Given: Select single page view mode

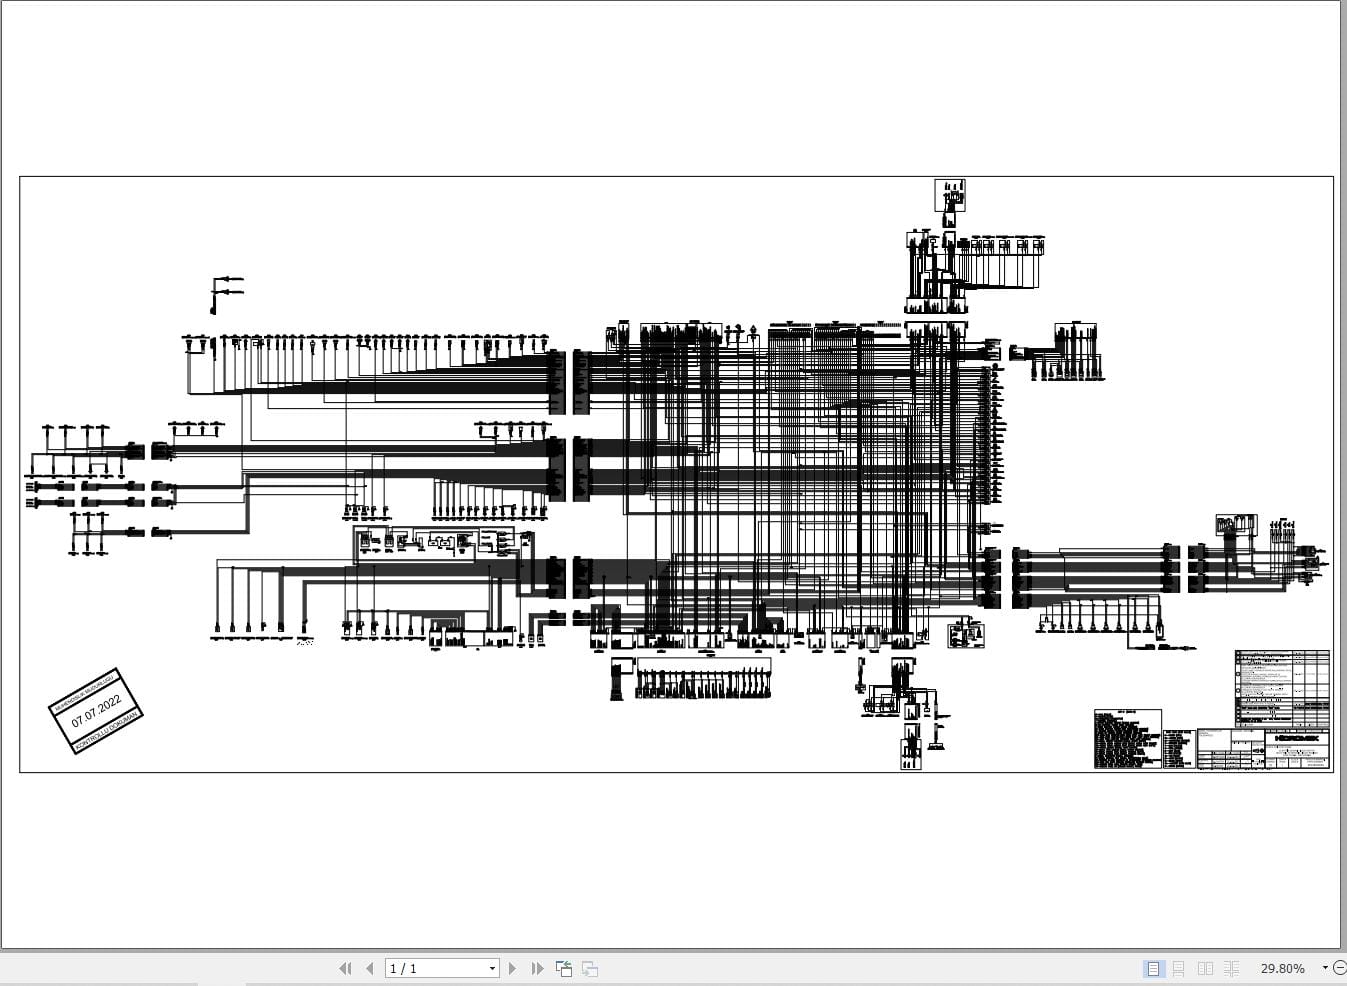Looking at the screenshot, I should pyautogui.click(x=1153, y=968).
